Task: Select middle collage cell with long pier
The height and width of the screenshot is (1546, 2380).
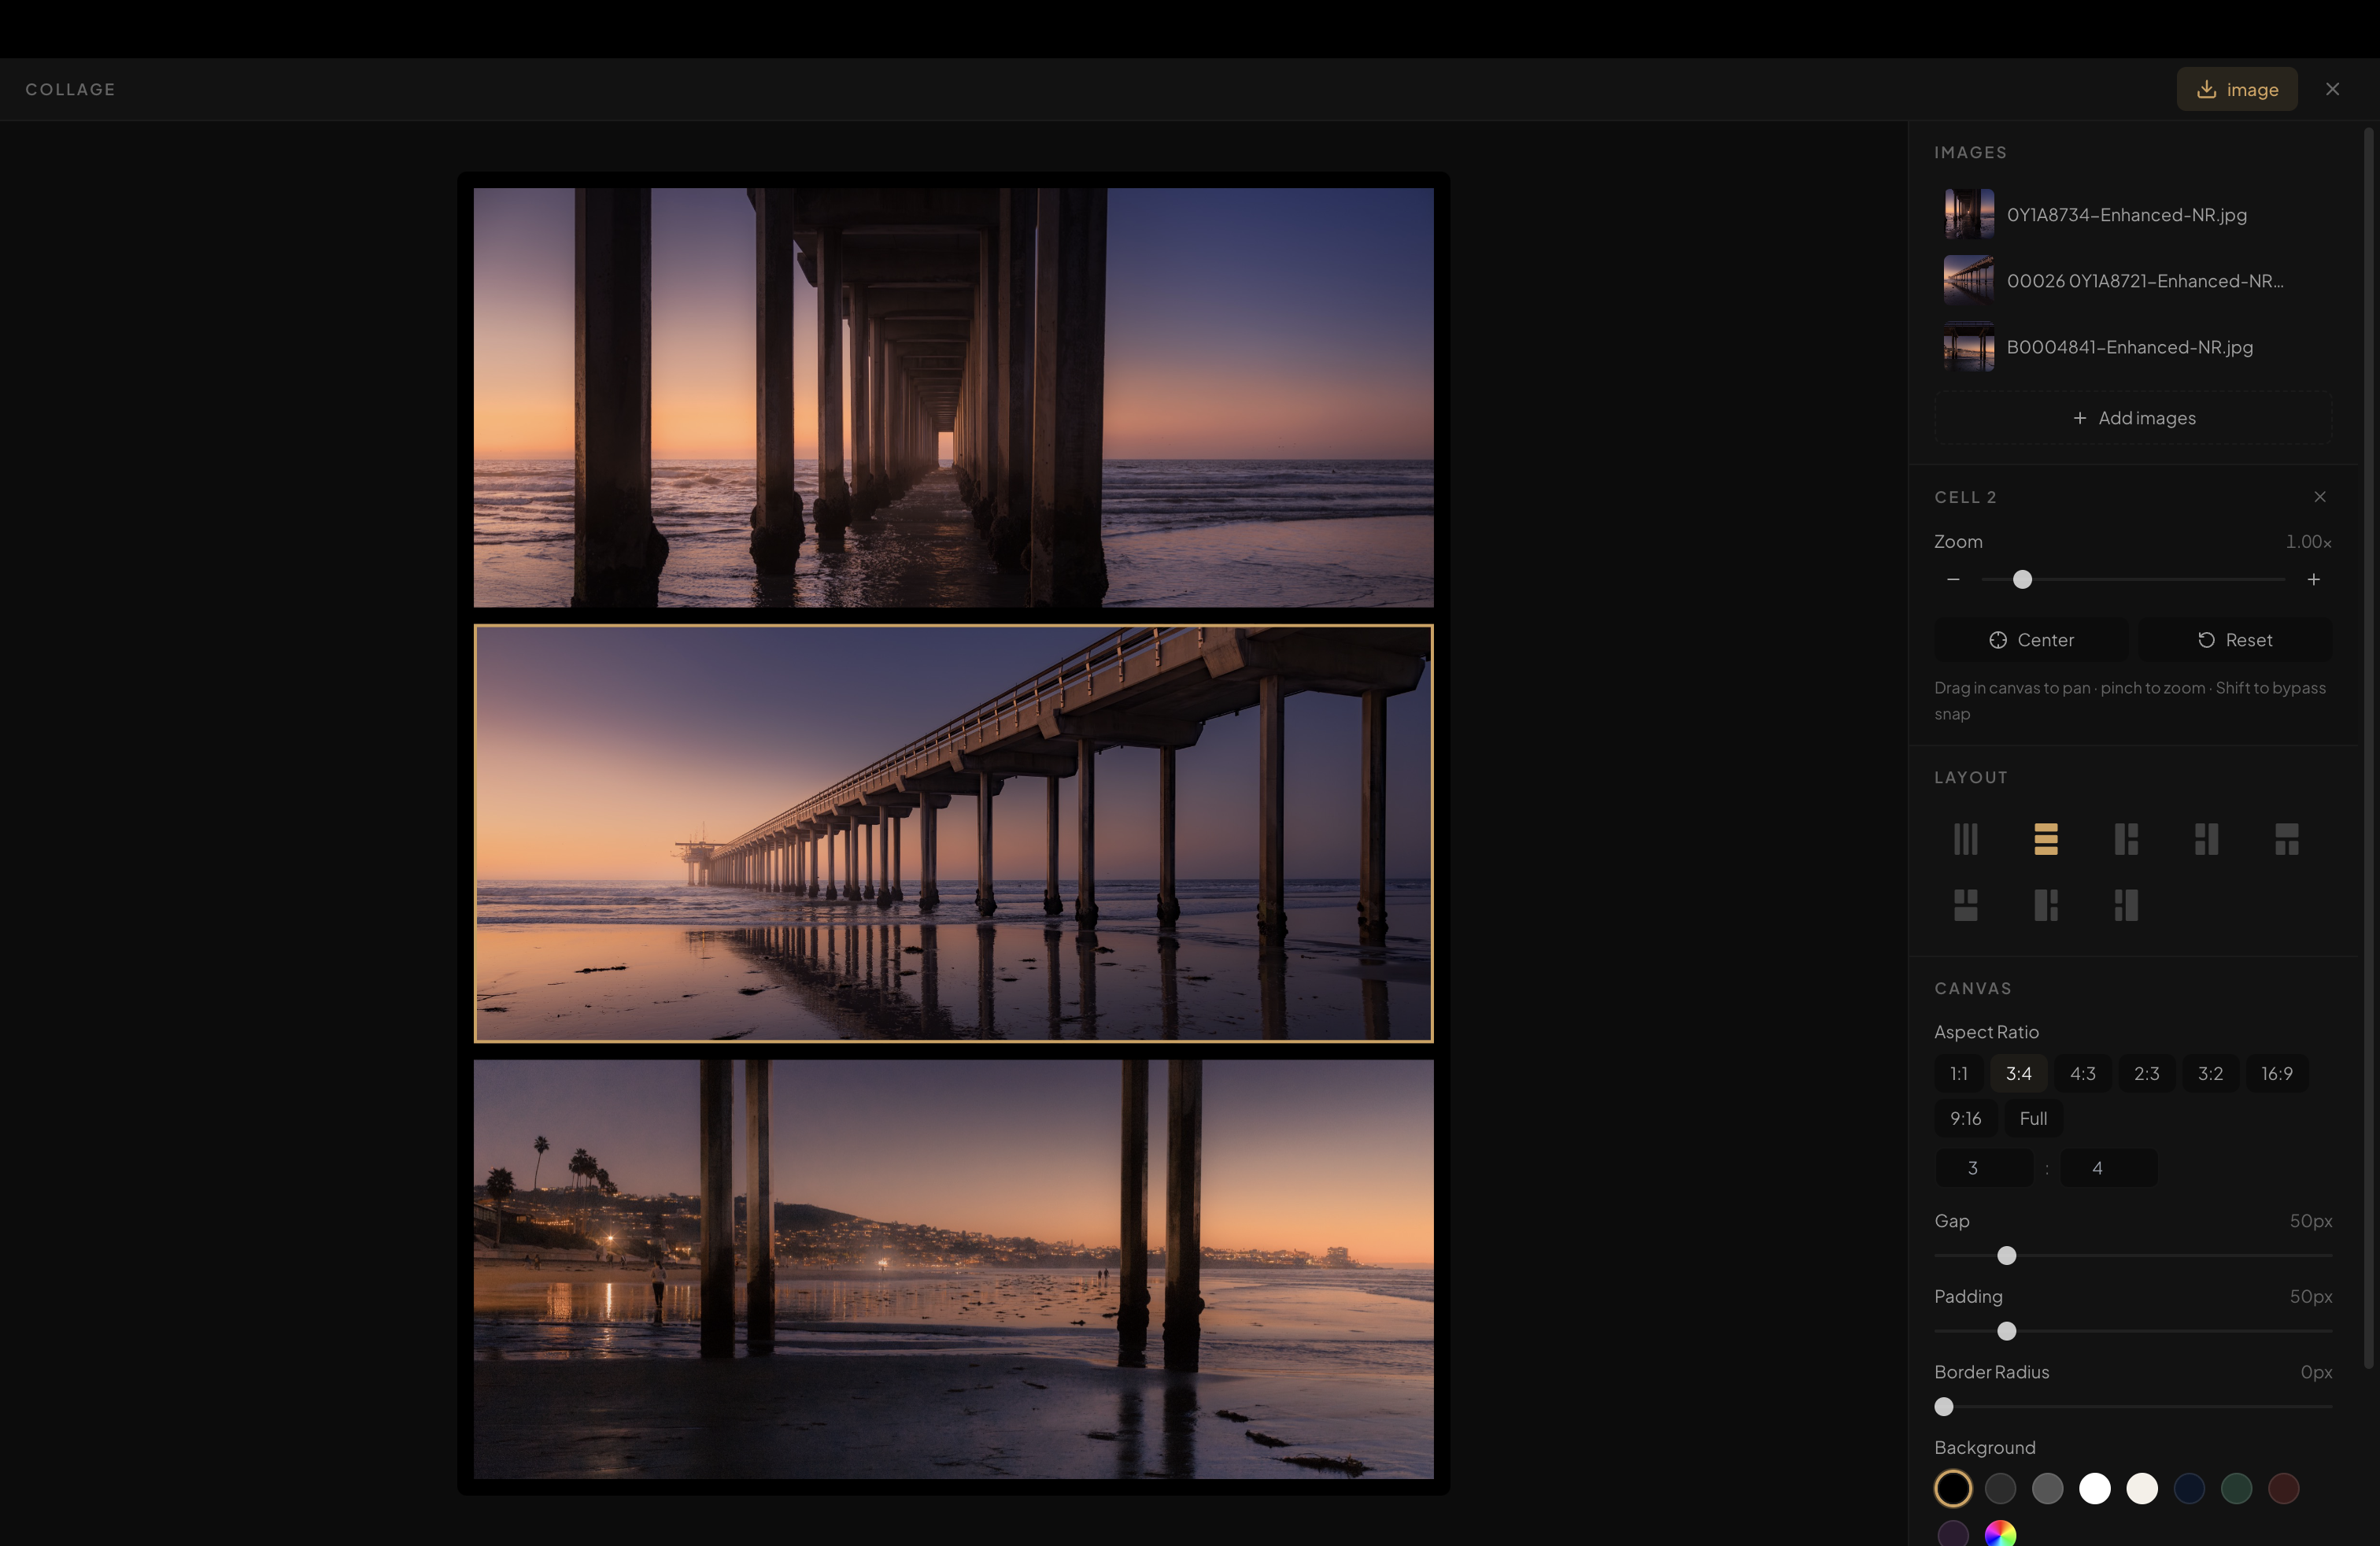Action: coord(953,834)
